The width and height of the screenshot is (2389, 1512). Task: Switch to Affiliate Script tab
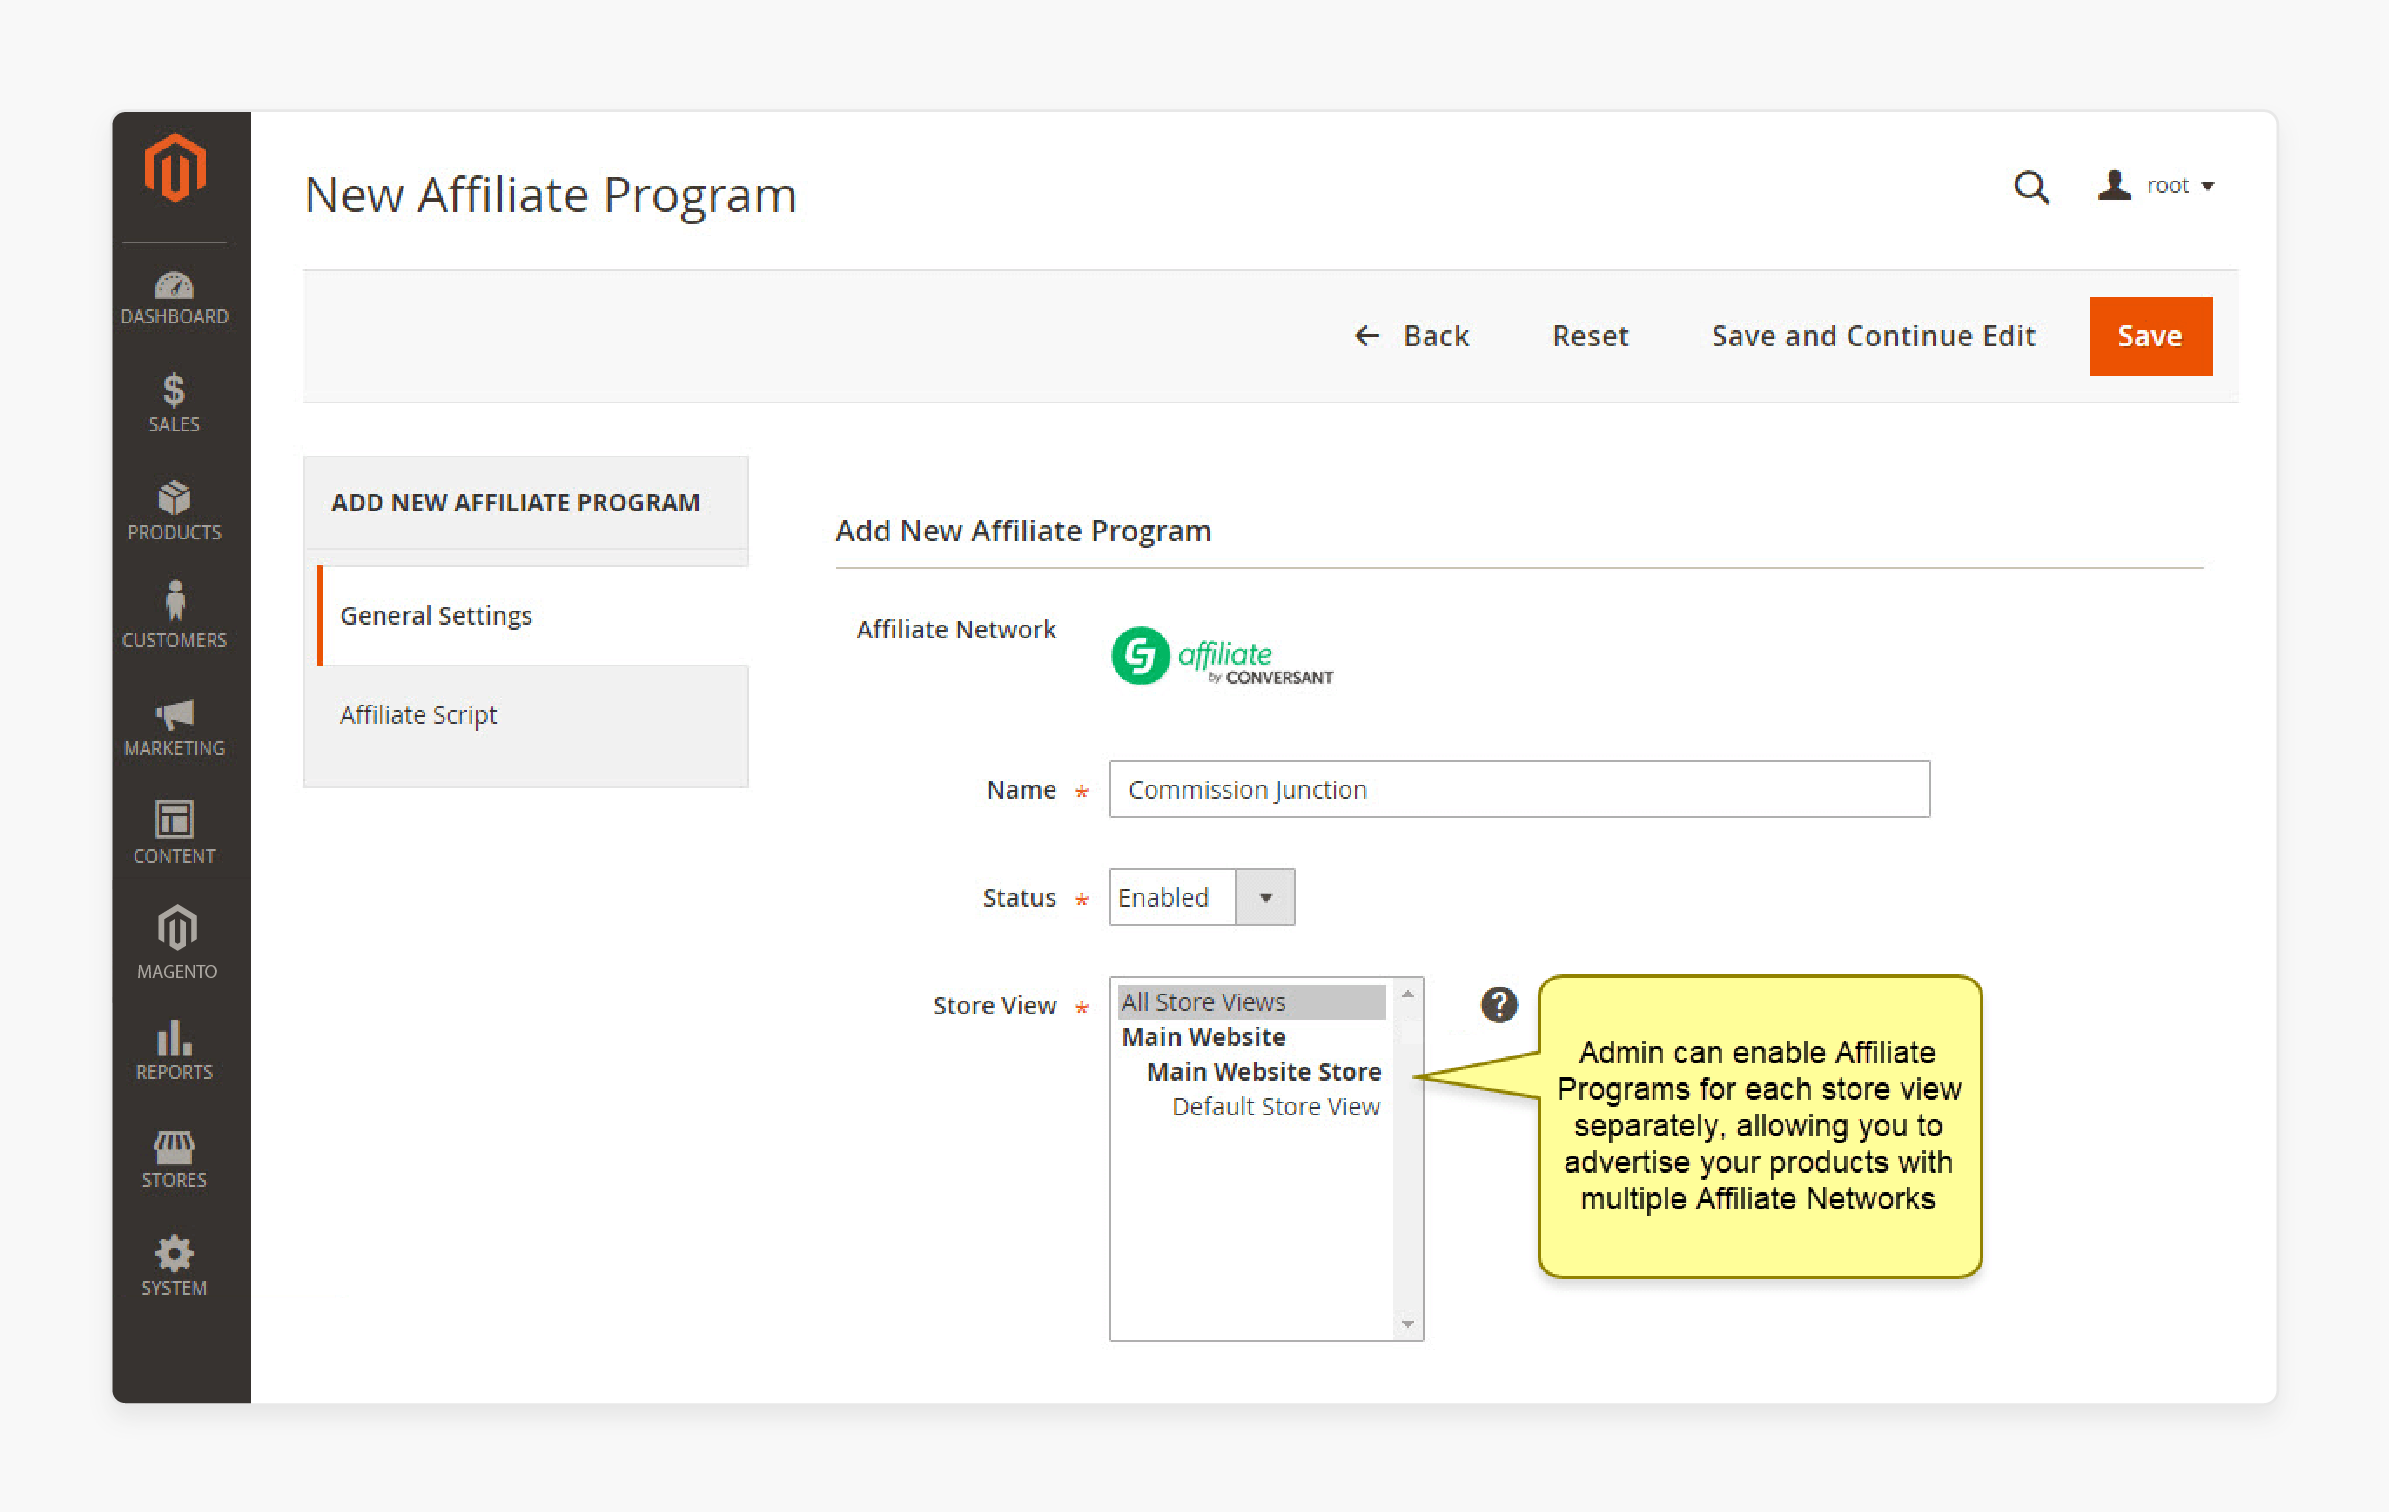[x=526, y=715]
